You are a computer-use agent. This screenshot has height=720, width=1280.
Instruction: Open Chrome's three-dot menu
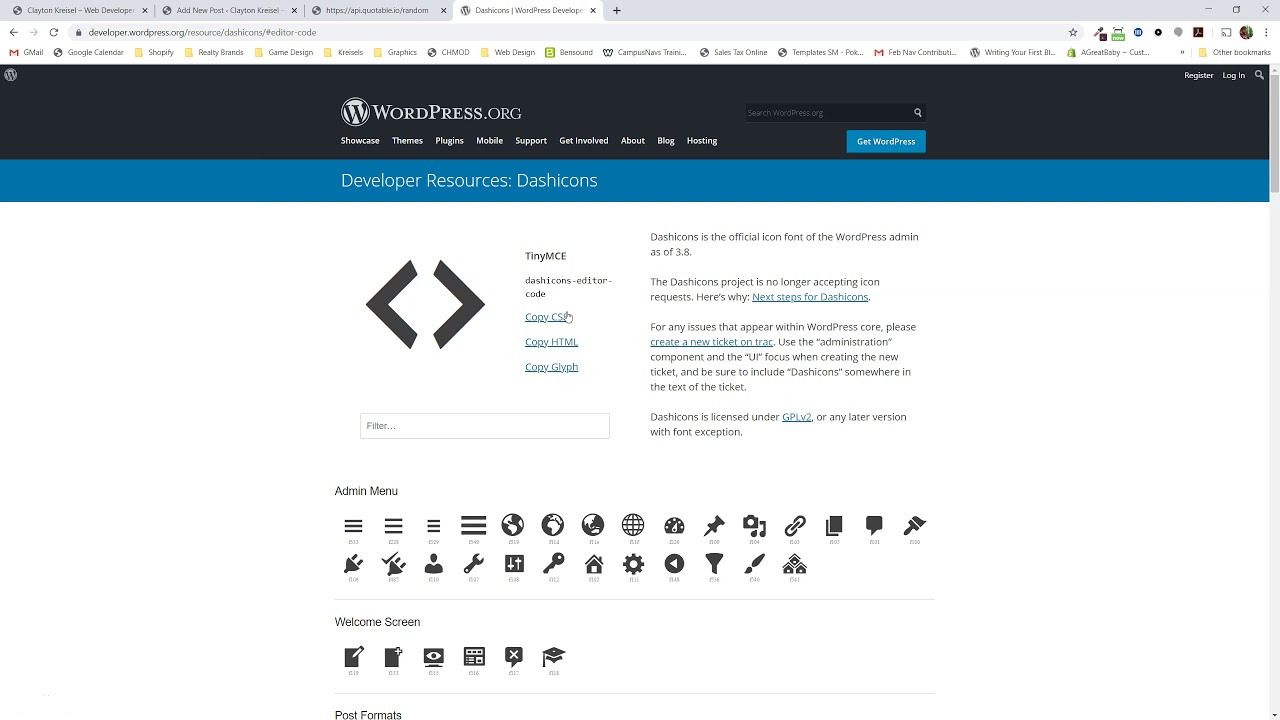click(1265, 32)
